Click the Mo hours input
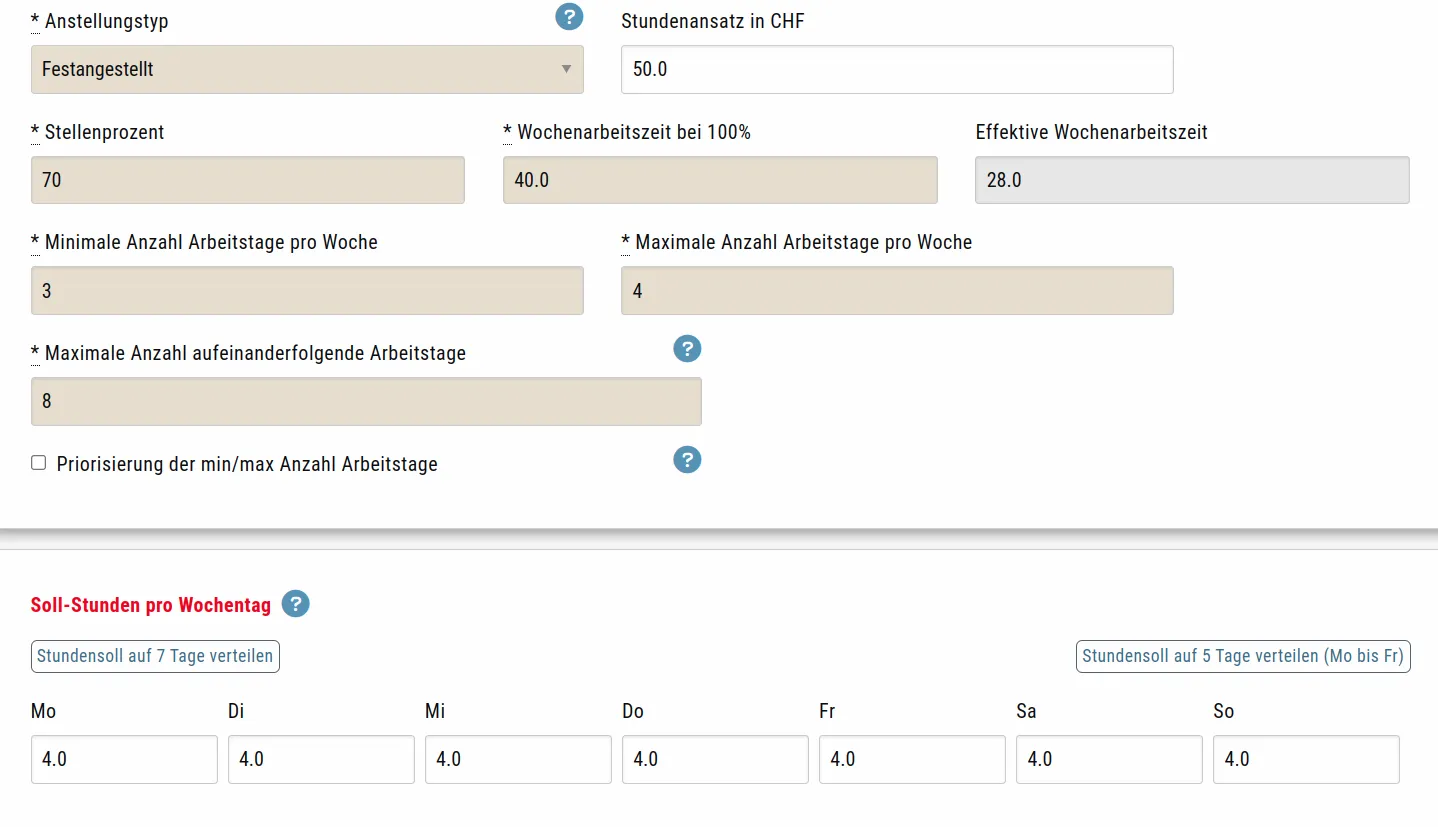 tap(124, 759)
